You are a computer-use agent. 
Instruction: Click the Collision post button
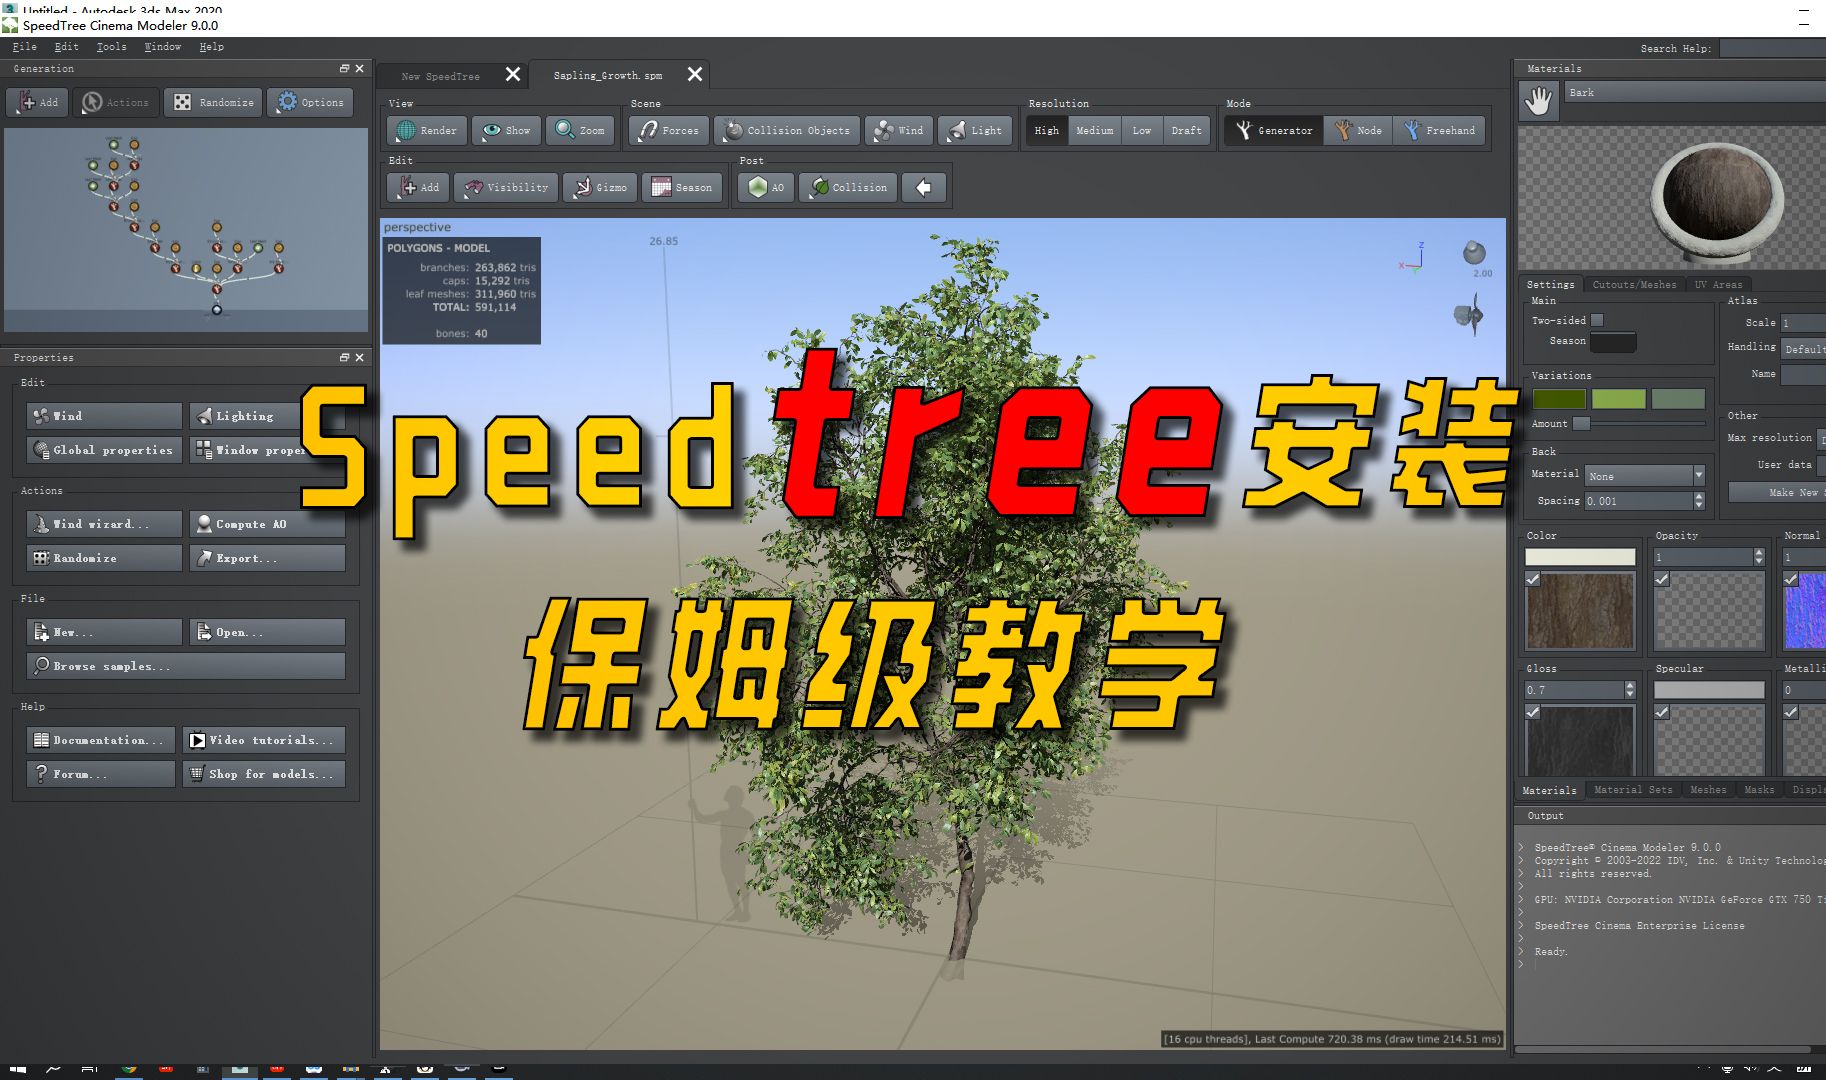point(848,187)
